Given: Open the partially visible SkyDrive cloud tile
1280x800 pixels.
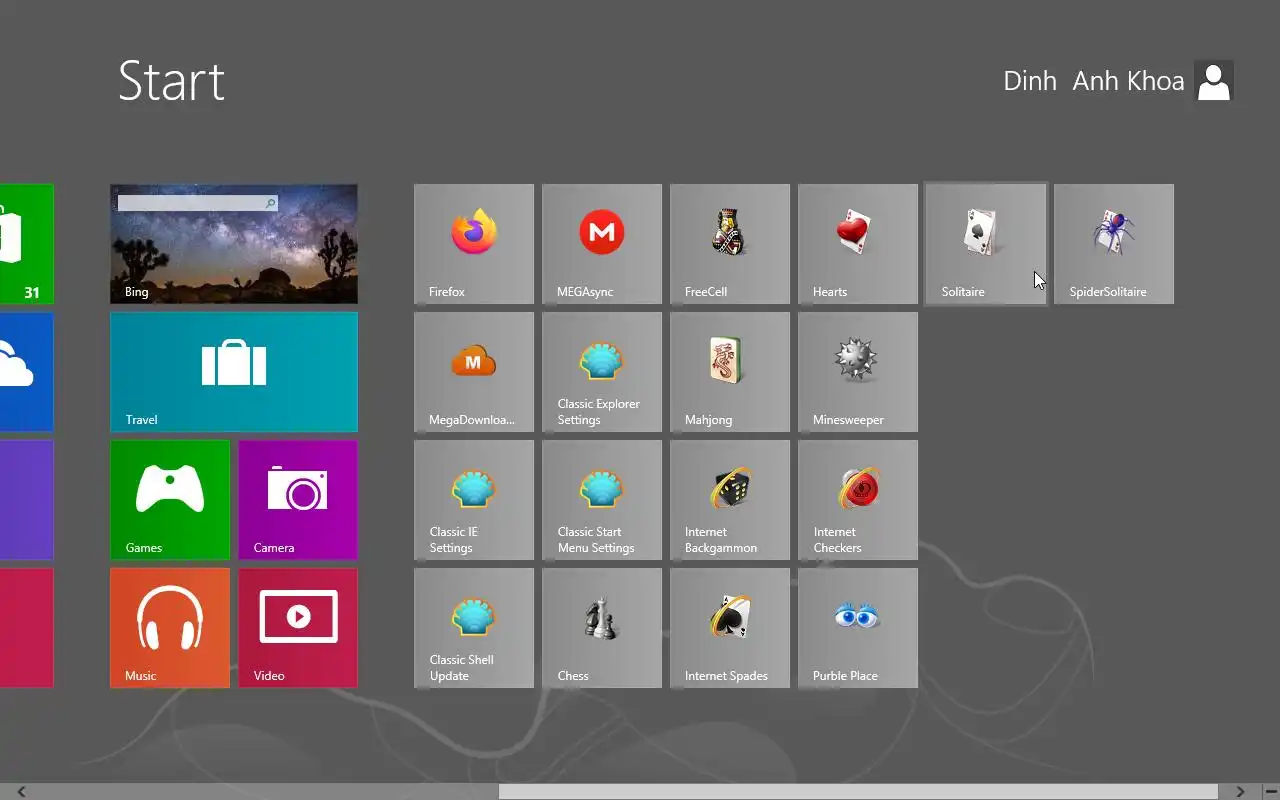Looking at the screenshot, I should coord(27,372).
